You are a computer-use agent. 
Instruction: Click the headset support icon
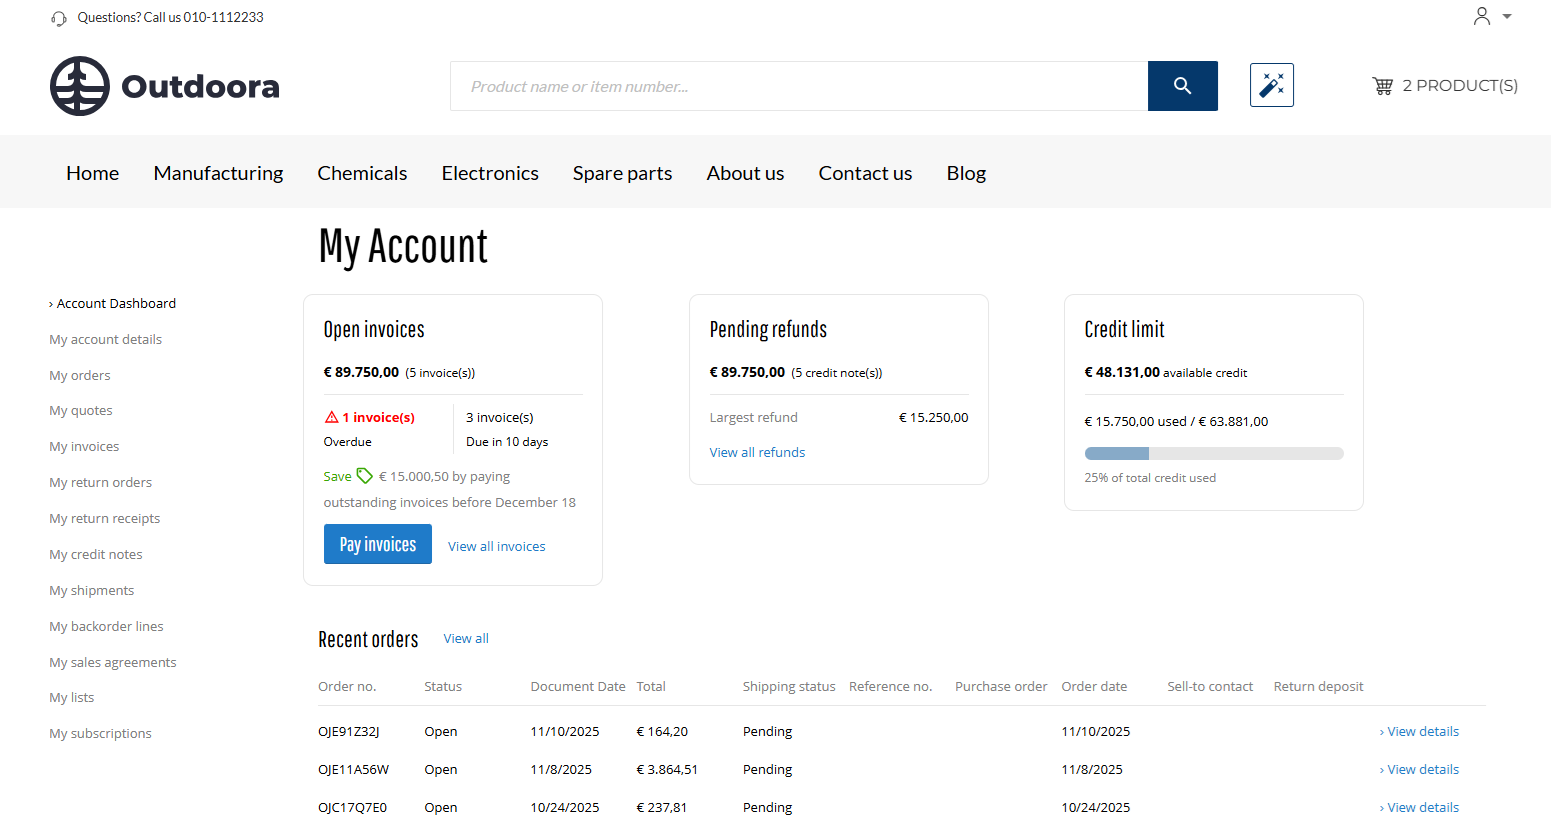59,18
